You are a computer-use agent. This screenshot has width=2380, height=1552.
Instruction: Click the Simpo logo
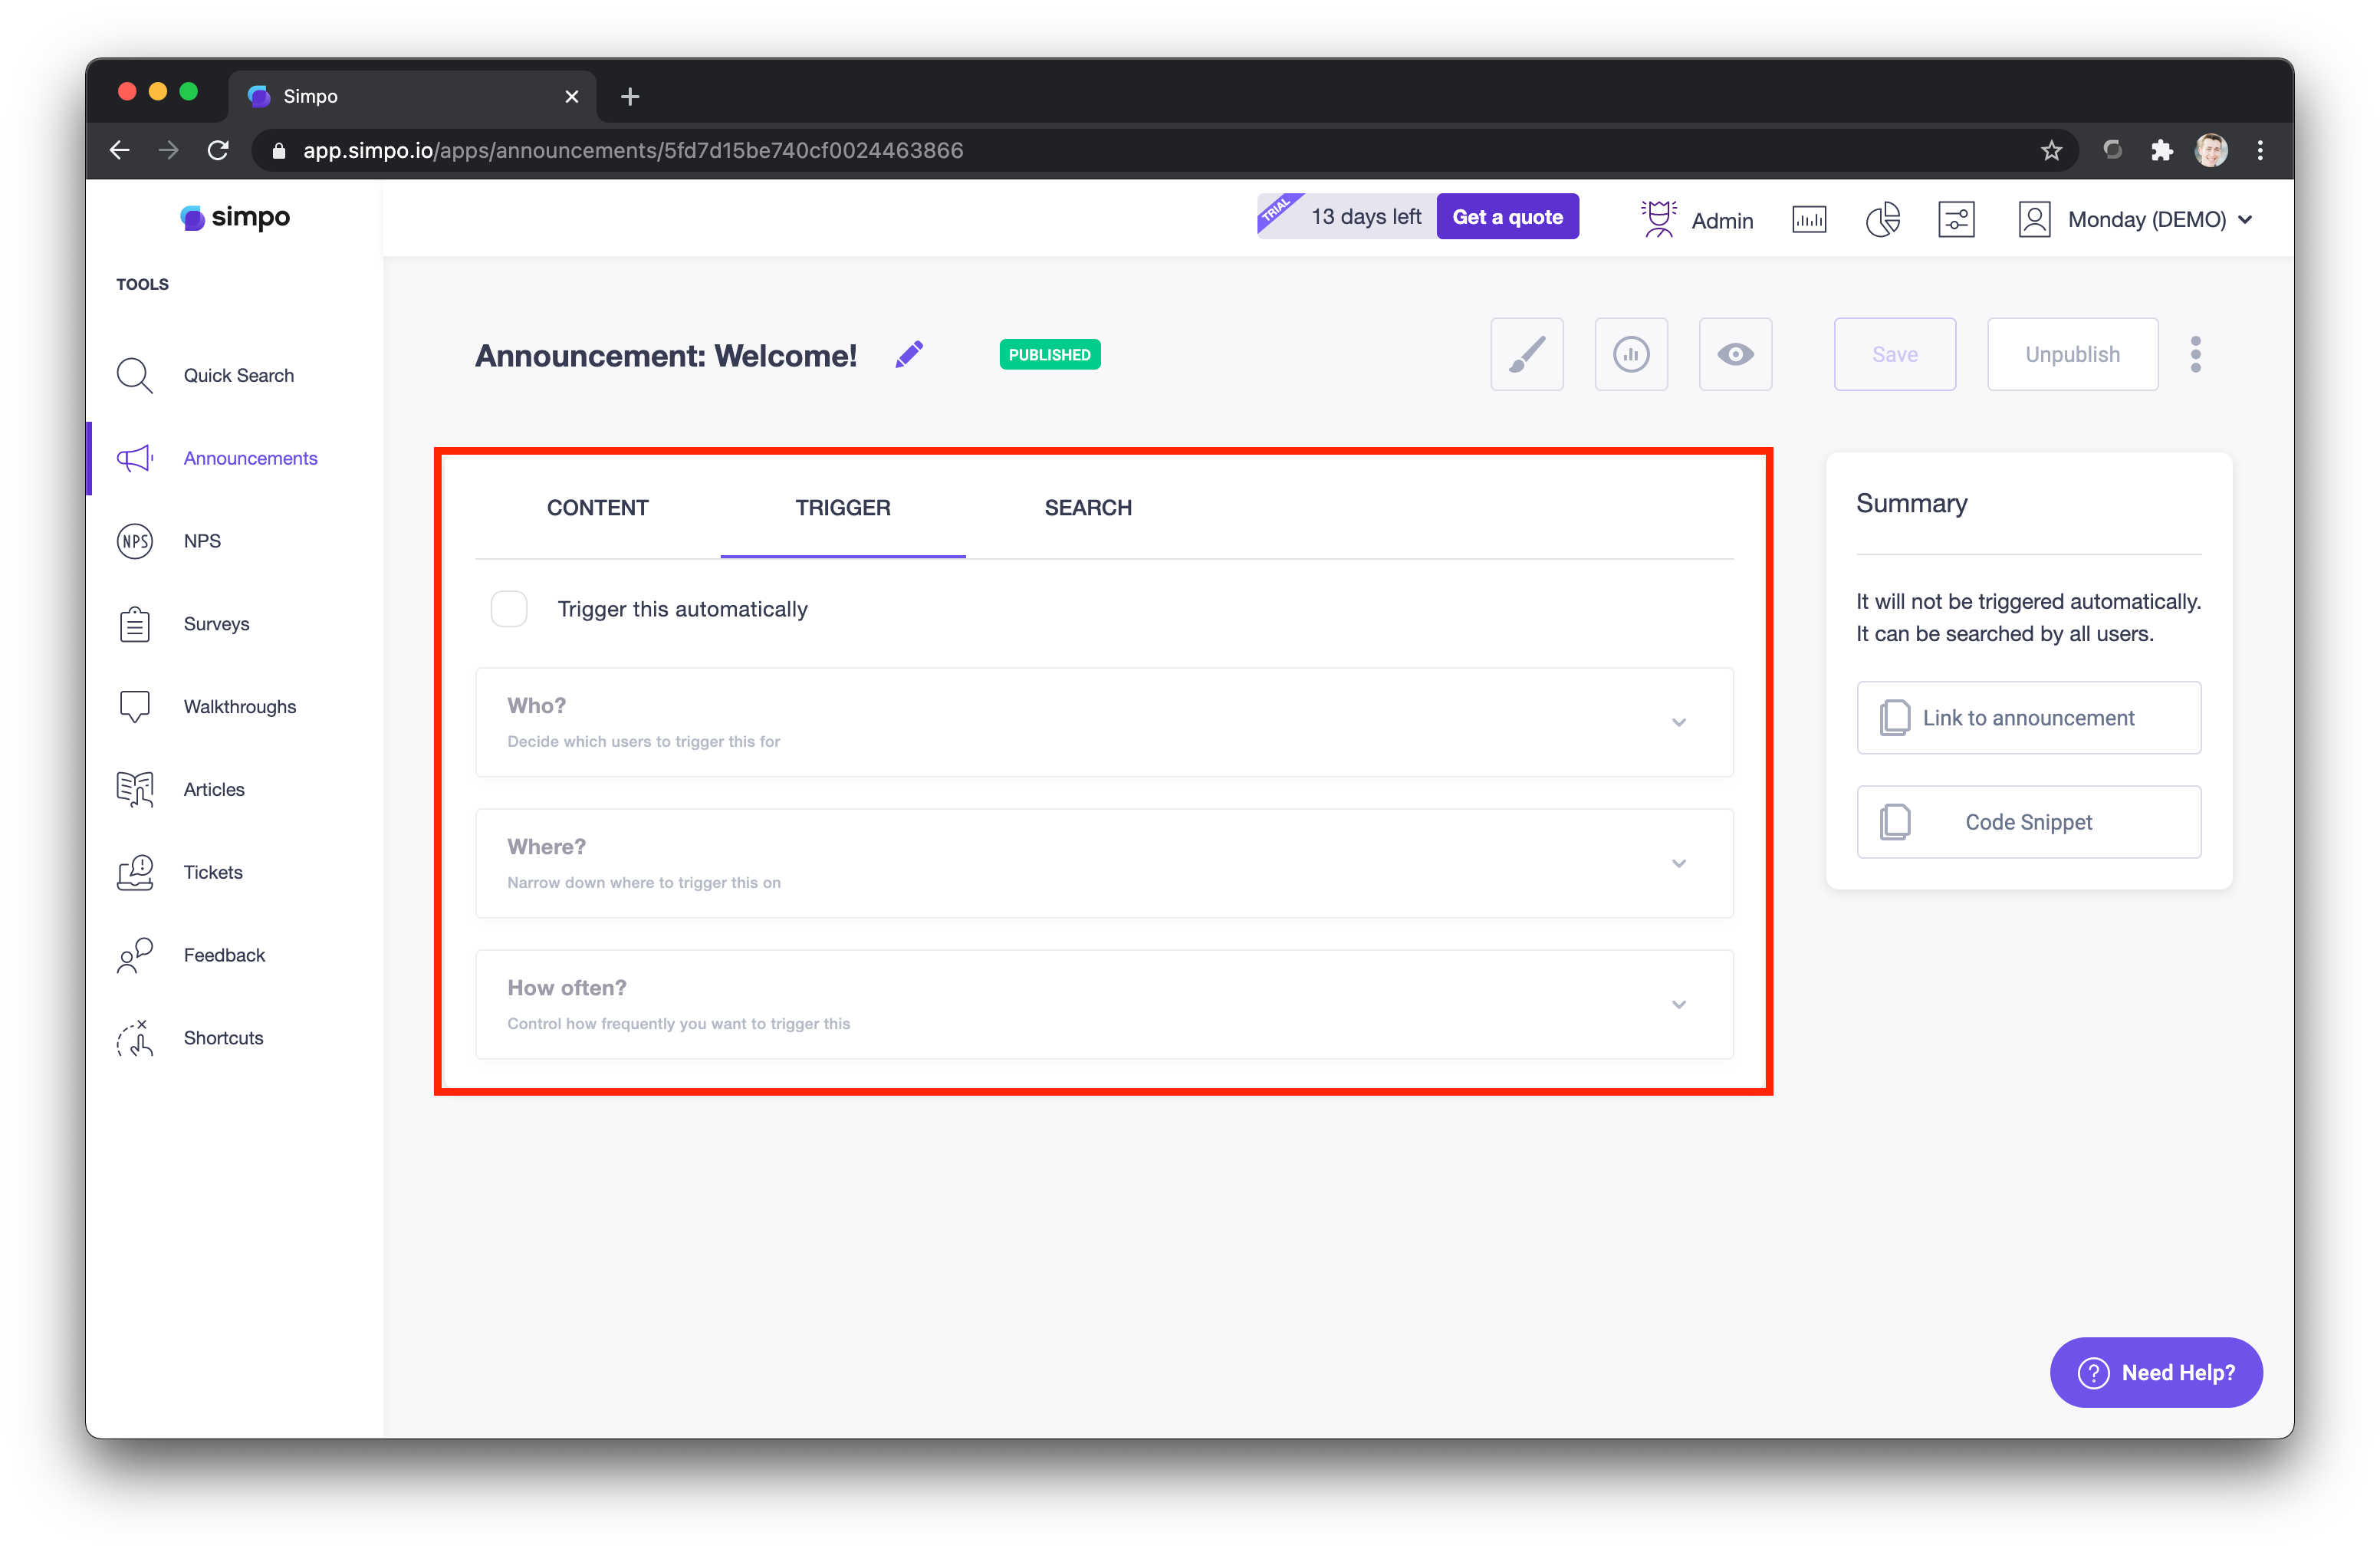(235, 217)
